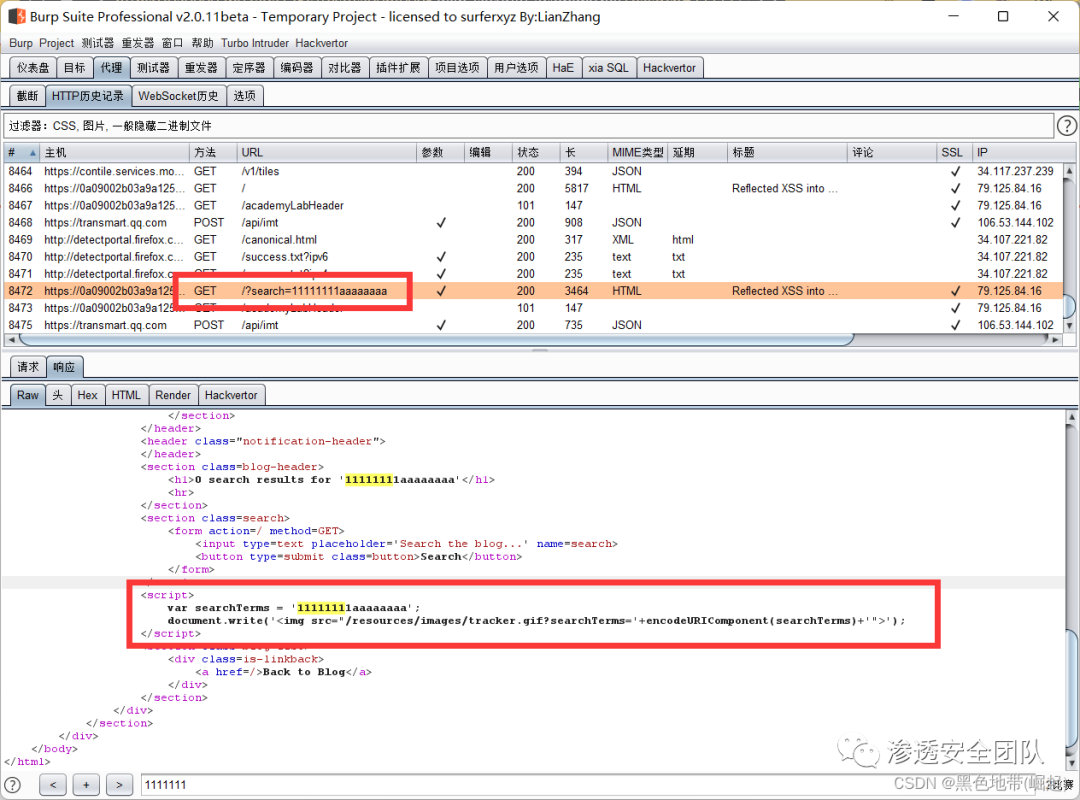Switch to the 目标 tab
The image size is (1080, 800).
[x=74, y=68]
